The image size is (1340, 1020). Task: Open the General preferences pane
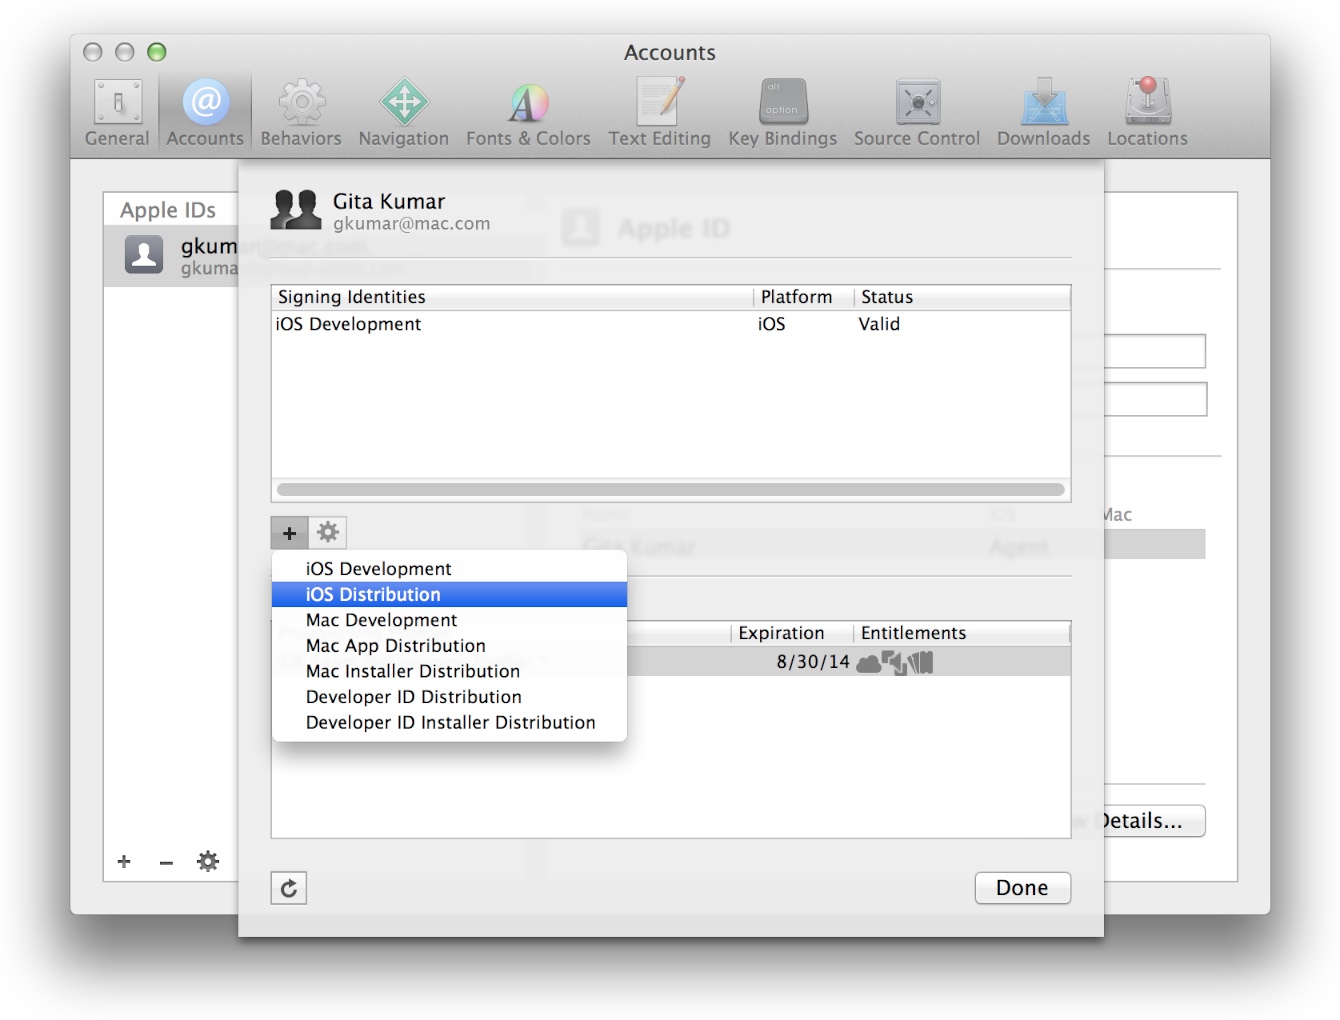point(117,114)
